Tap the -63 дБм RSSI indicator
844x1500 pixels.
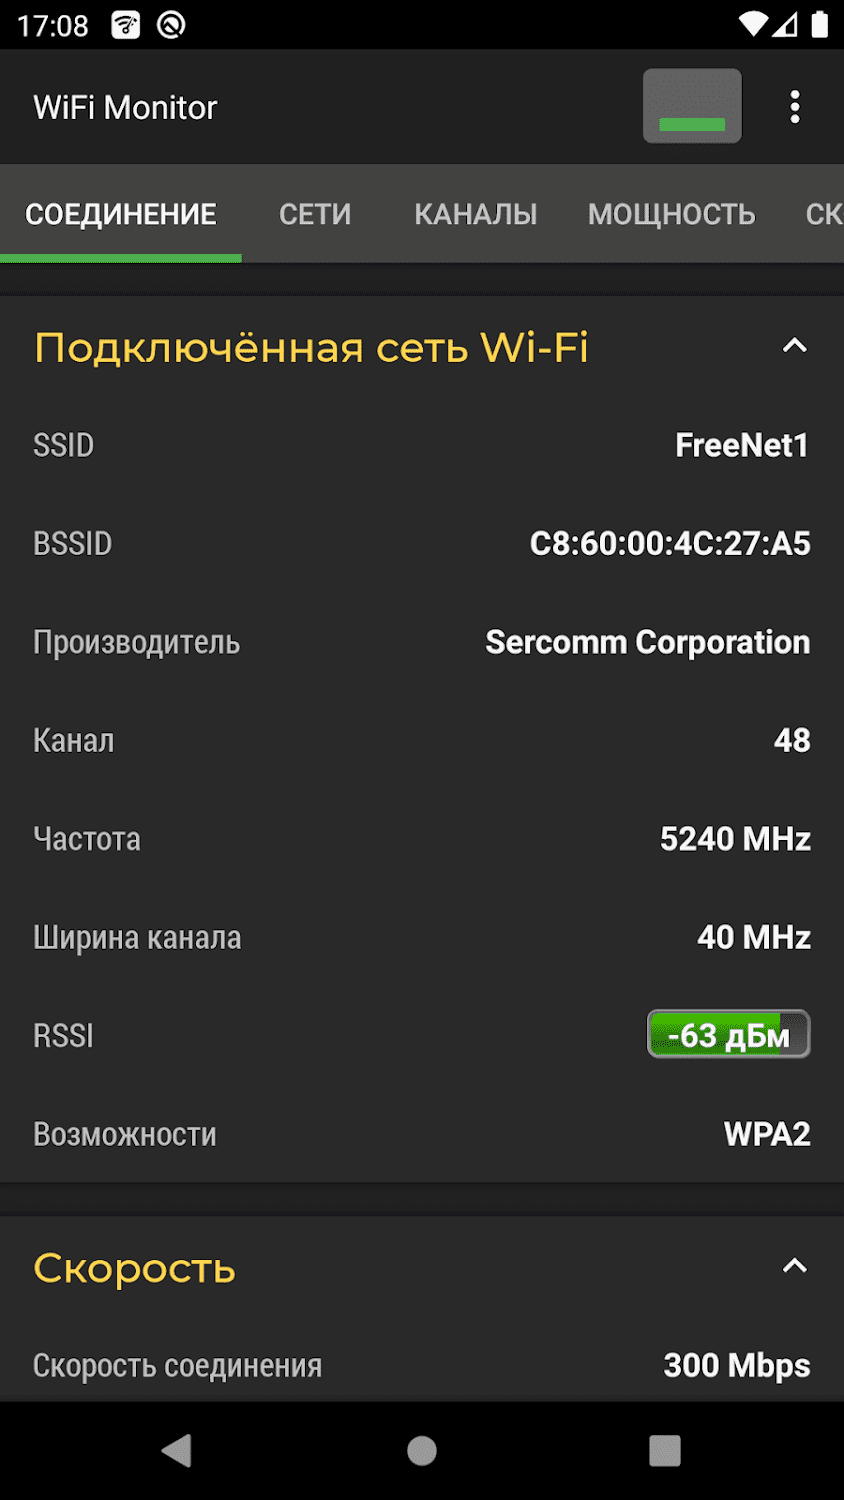(728, 1035)
